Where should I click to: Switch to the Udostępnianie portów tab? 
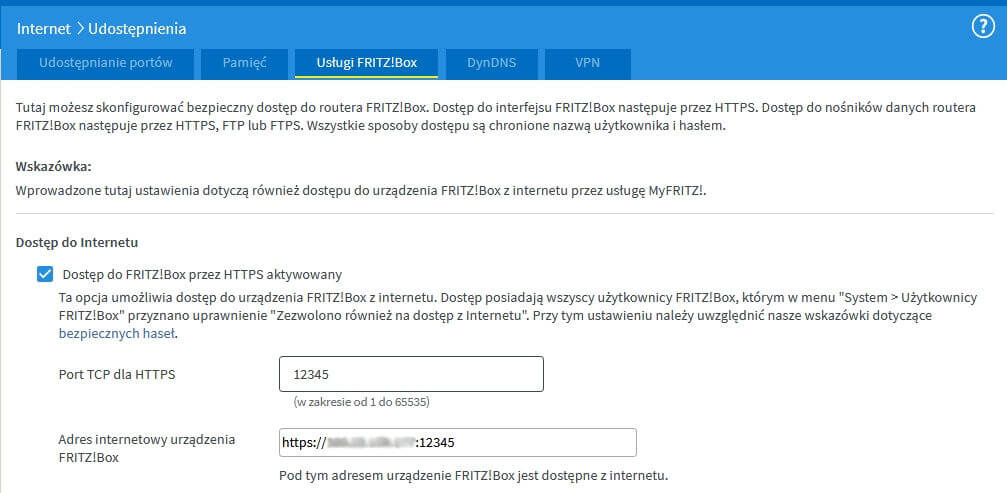pyautogui.click(x=105, y=64)
